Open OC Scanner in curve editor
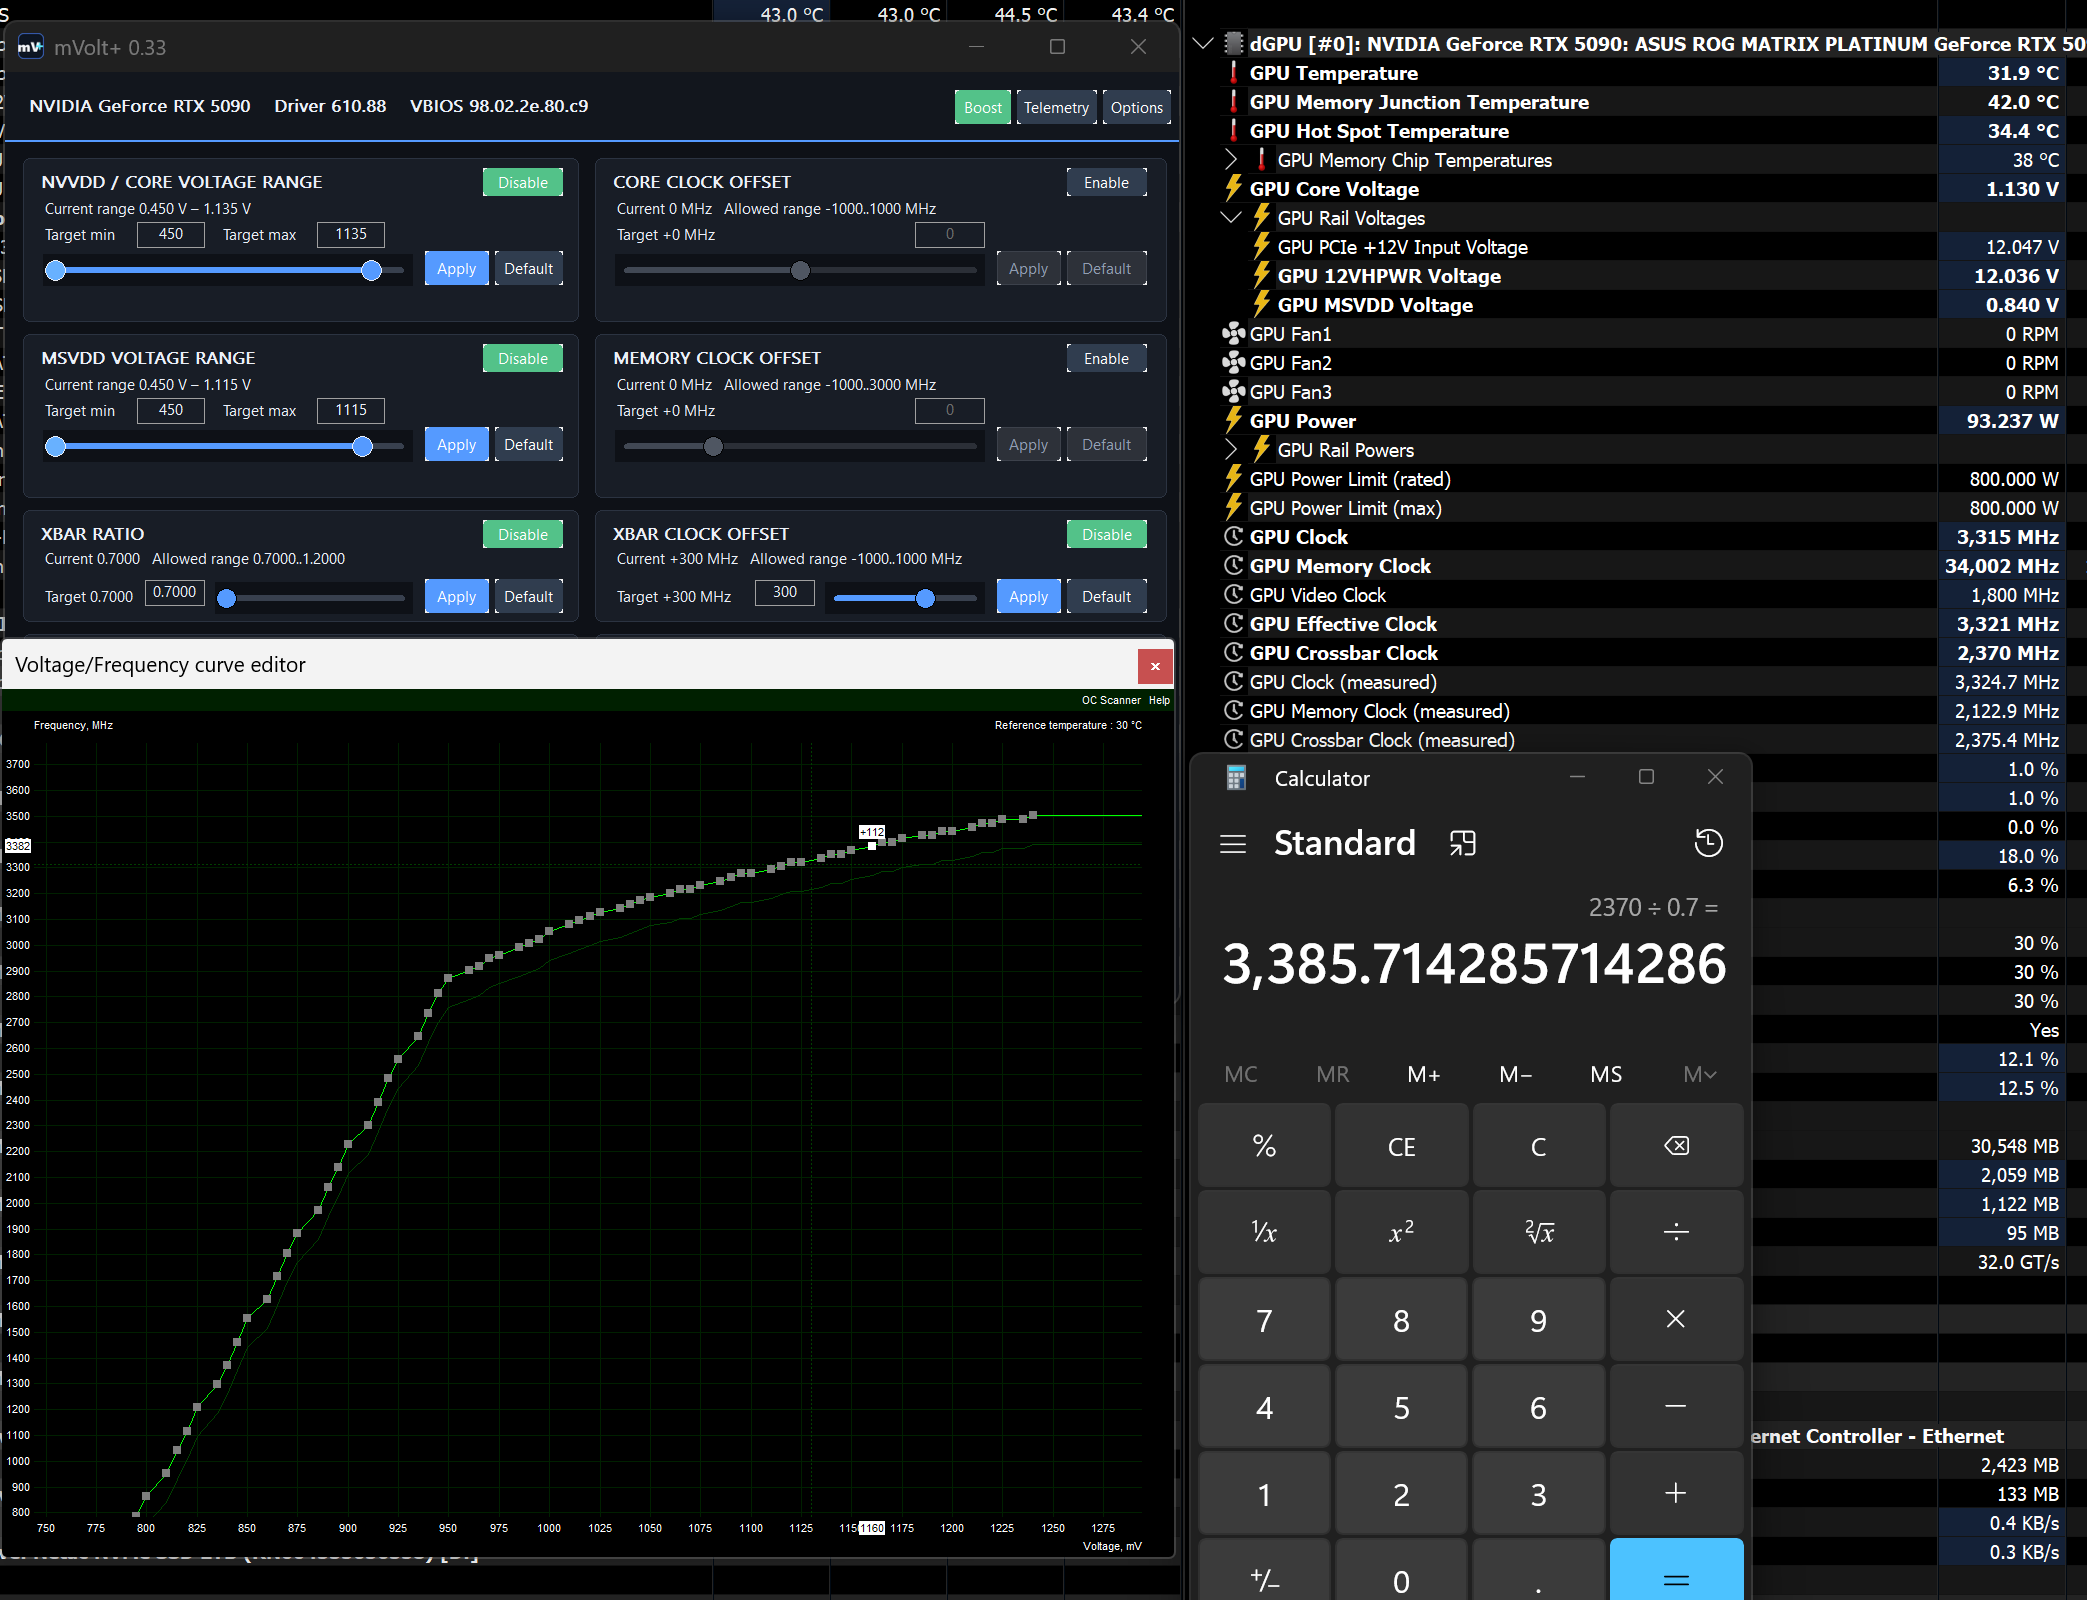This screenshot has width=2087, height=1600. coord(1111,701)
